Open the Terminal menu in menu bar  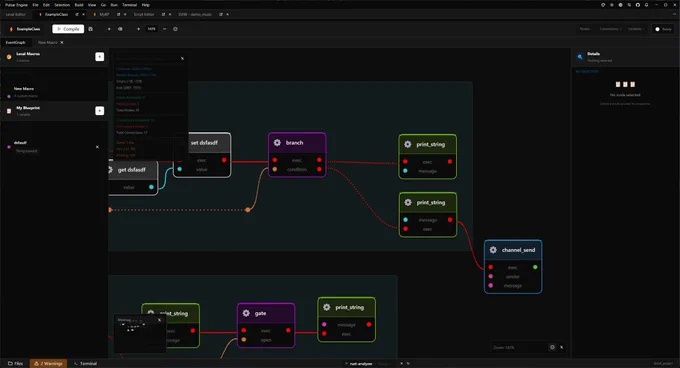(129, 5)
